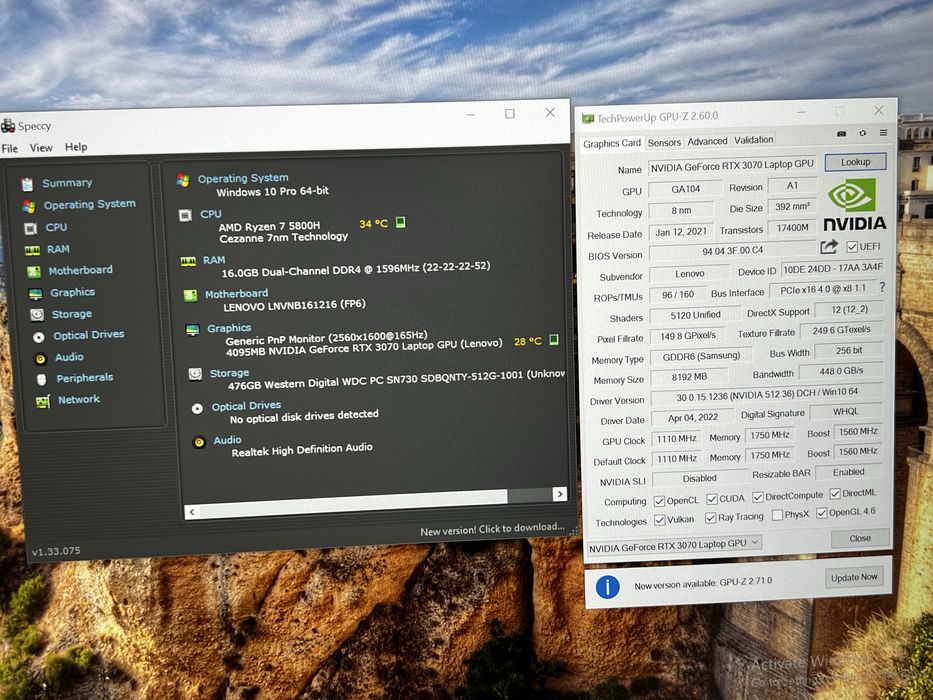Click the green CPU temperature indicator icon

pos(400,223)
